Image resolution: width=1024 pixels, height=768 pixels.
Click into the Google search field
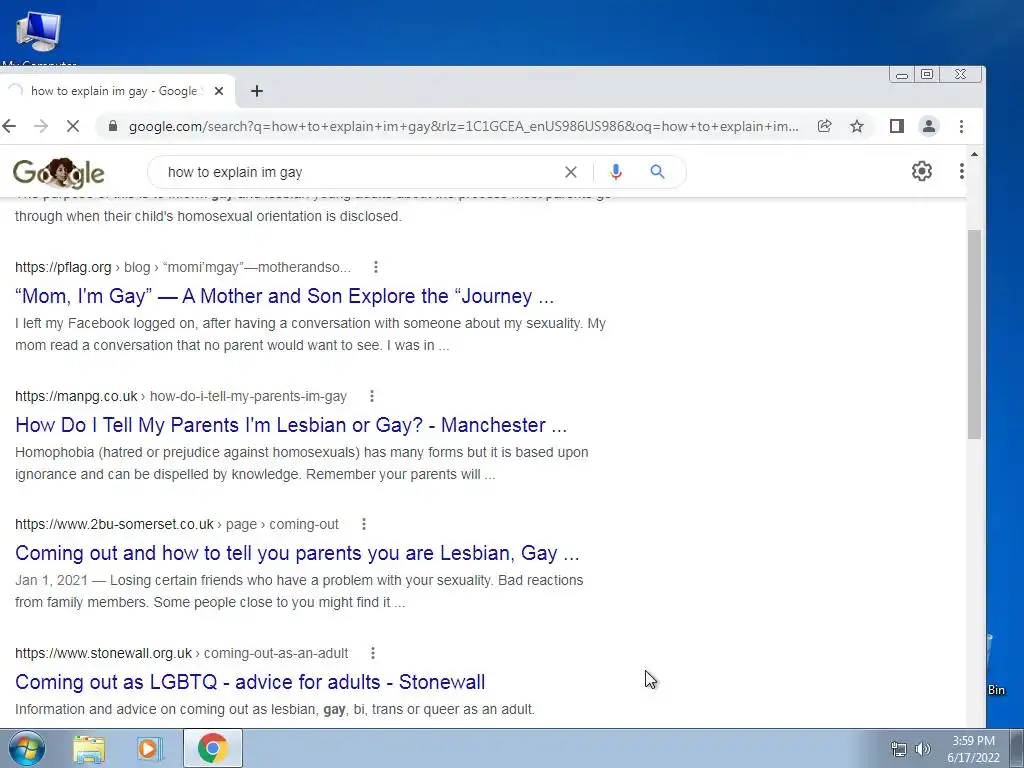359,172
